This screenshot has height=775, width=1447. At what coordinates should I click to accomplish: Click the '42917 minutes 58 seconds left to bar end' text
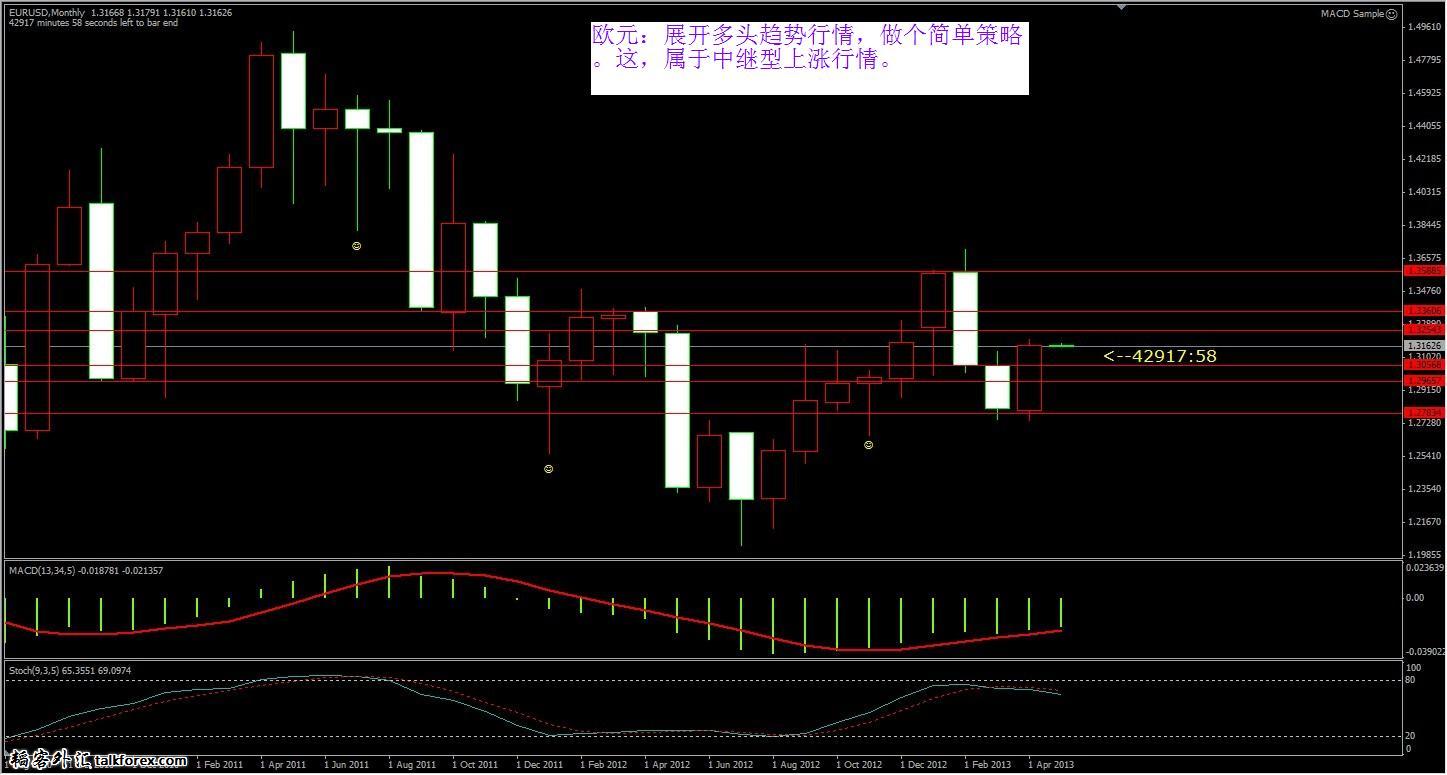[x=93, y=23]
